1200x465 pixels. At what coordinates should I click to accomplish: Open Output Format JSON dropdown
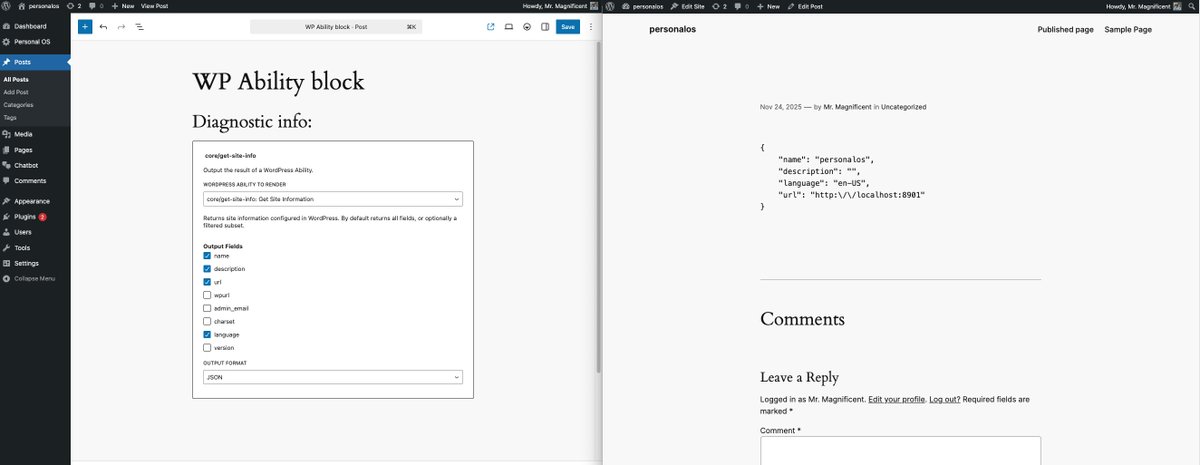tap(333, 377)
